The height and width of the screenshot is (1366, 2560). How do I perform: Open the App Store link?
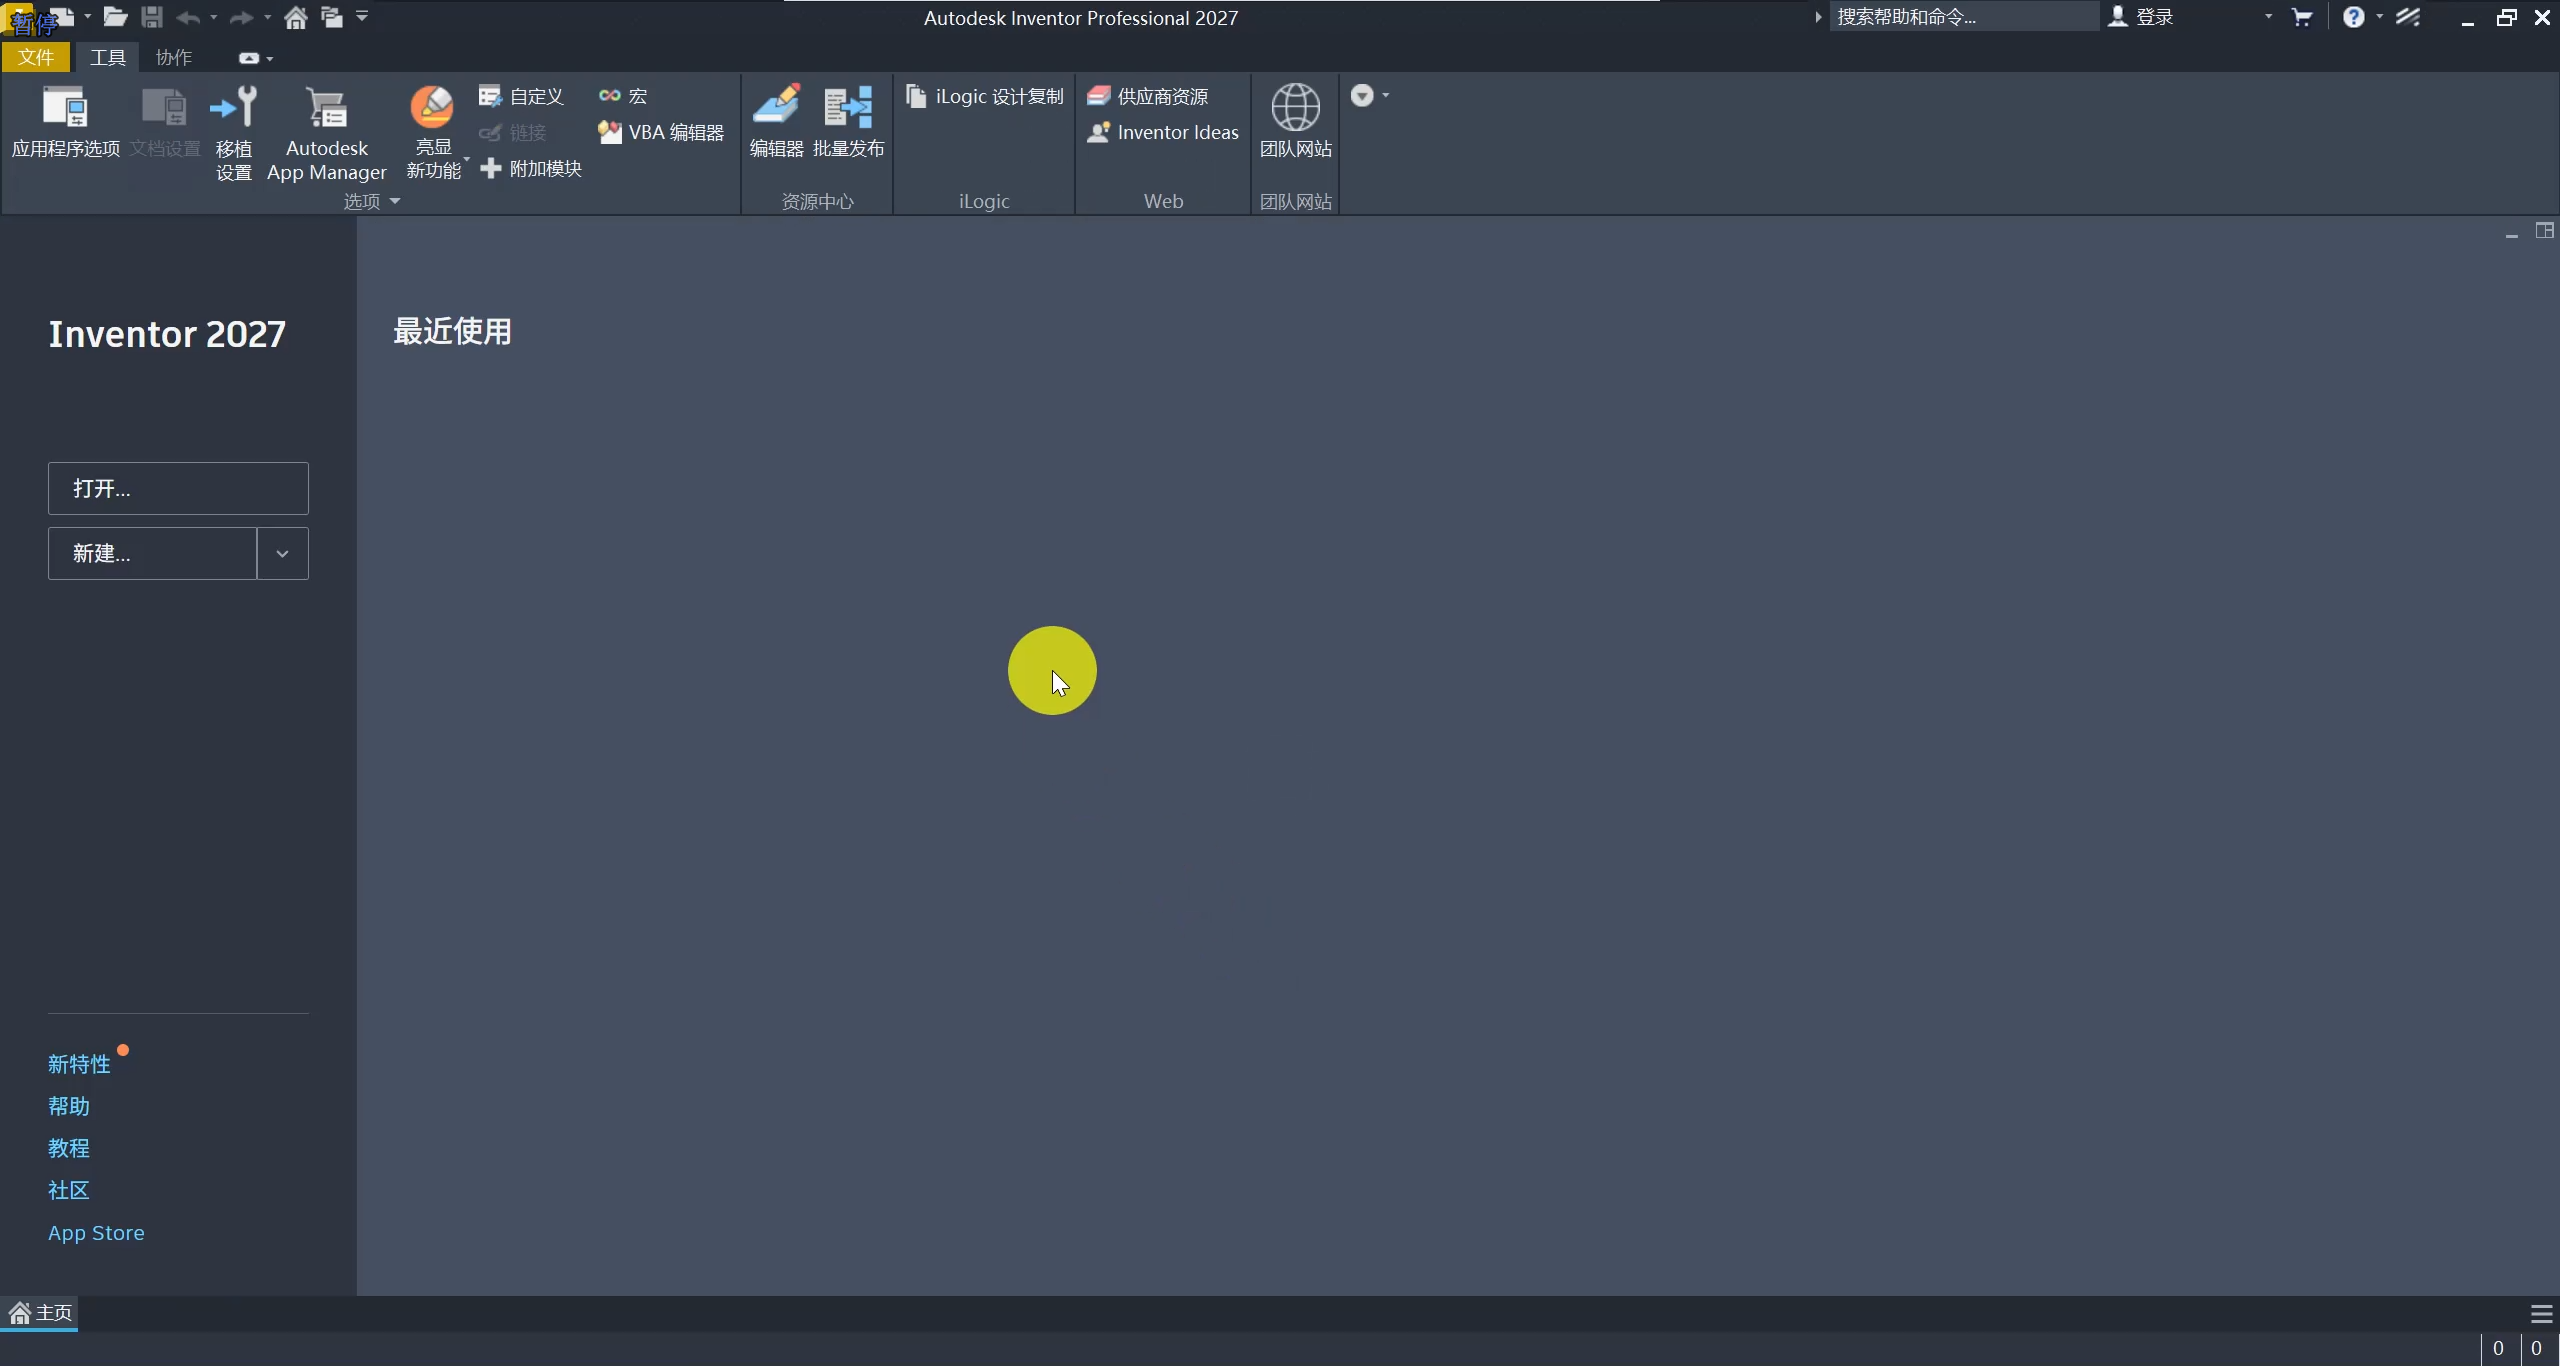point(96,1233)
